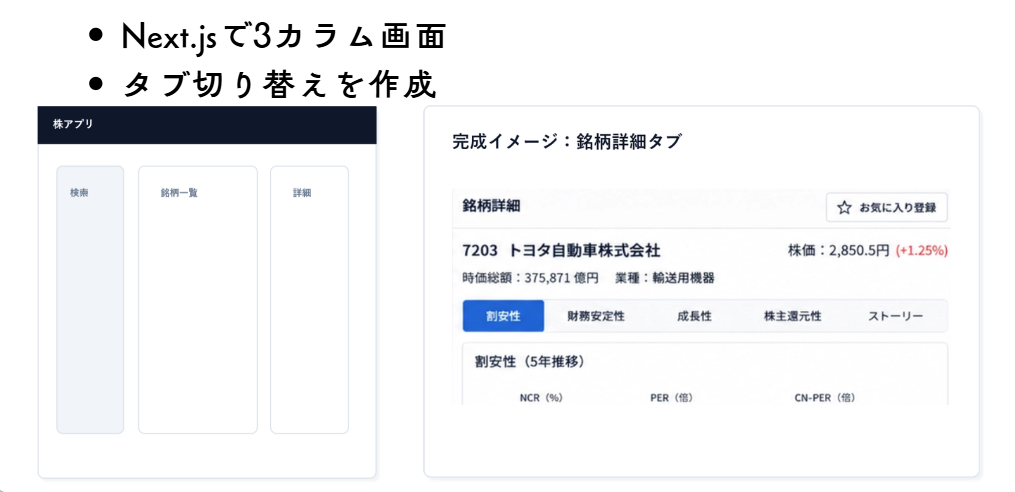1015x492 pixels.
Task: Click the お気に入り登録 button
Action: 887,208
